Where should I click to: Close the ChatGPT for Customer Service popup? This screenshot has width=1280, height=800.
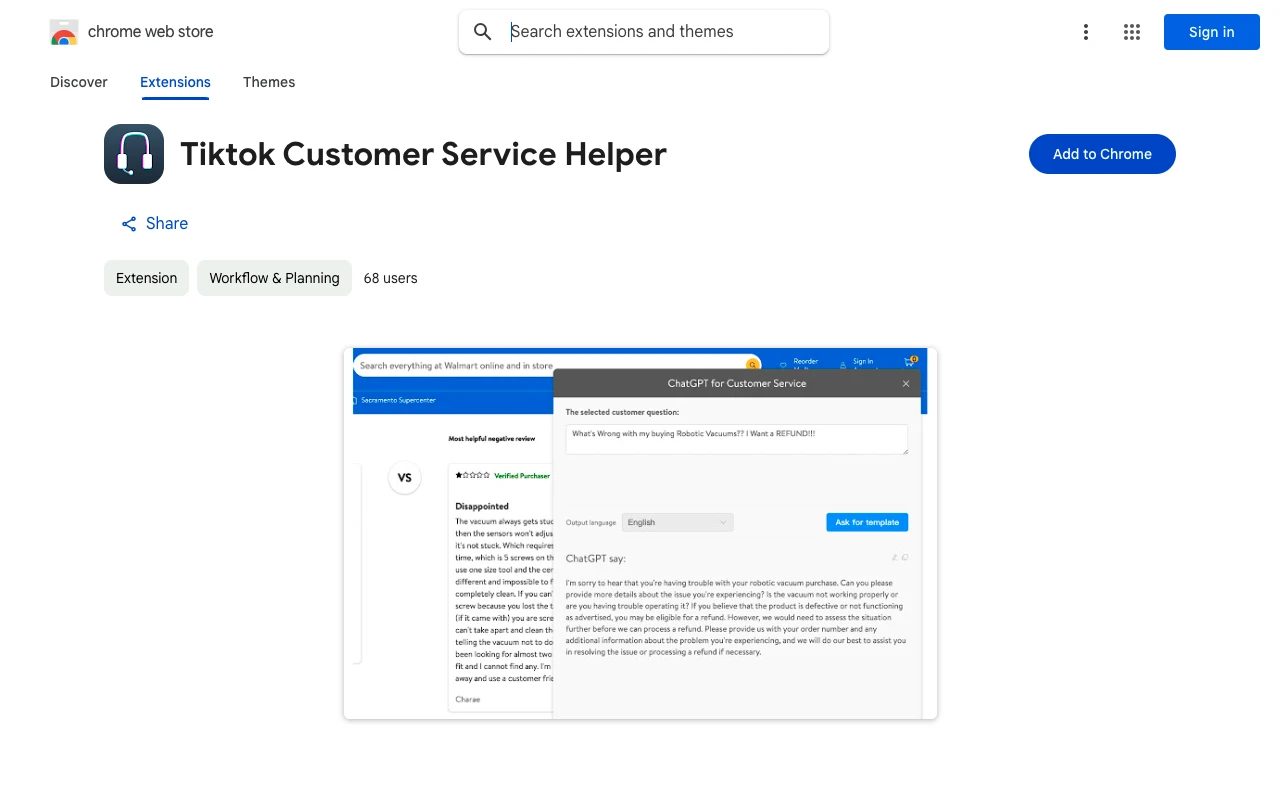coord(906,384)
